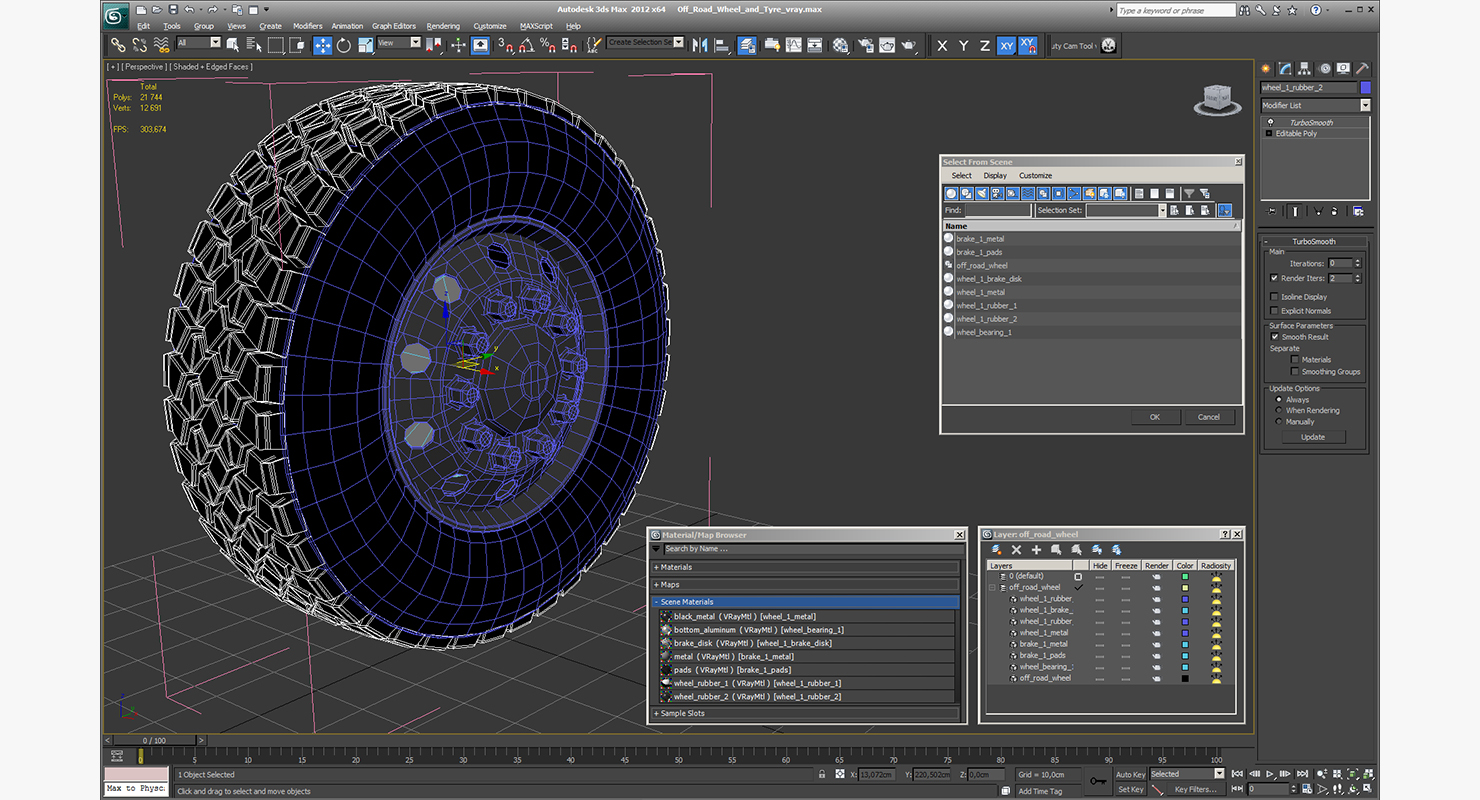Enable Separate by Materials checkbox
The width and height of the screenshot is (1480, 800).
pos(1295,359)
